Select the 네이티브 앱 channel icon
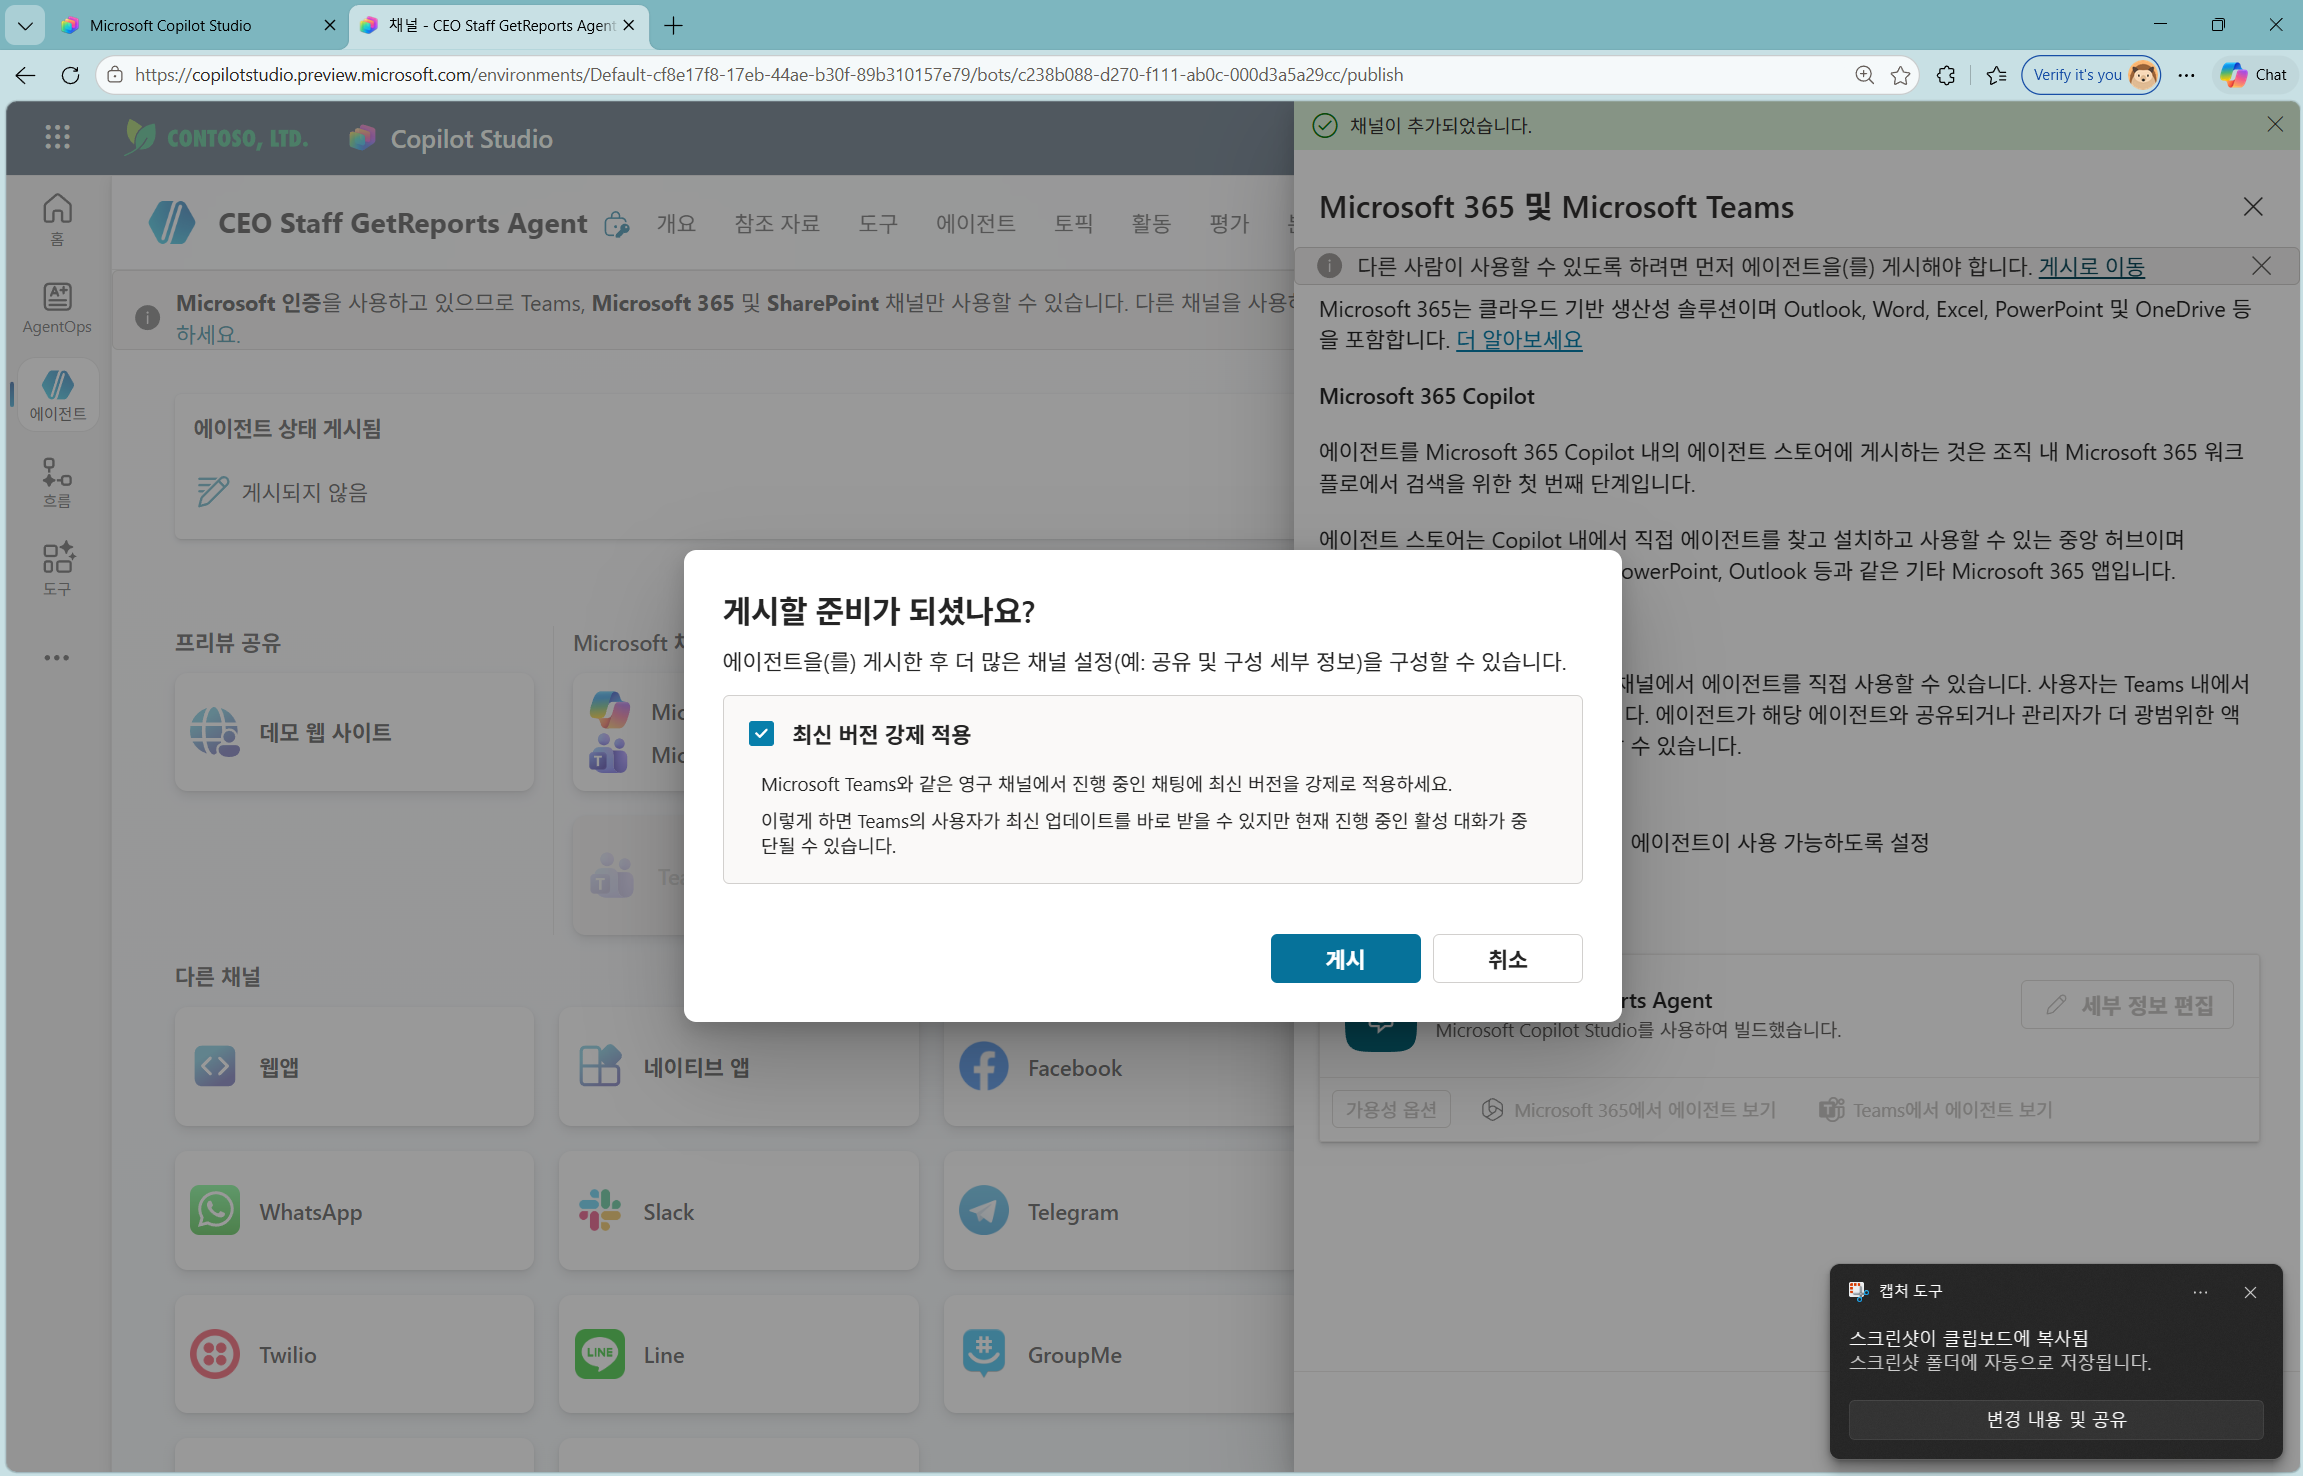The image size is (2303, 1476). 600,1067
